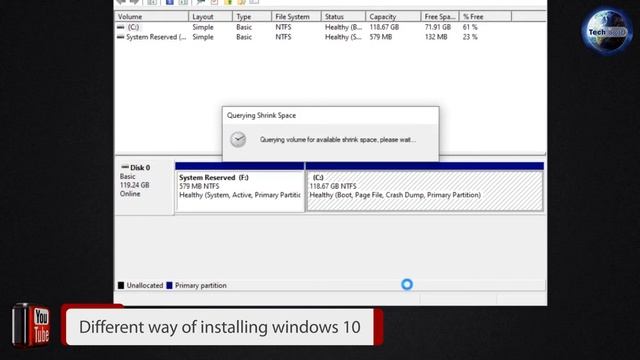
Task: Click the Online status text under Disk 0
Action: click(x=130, y=194)
